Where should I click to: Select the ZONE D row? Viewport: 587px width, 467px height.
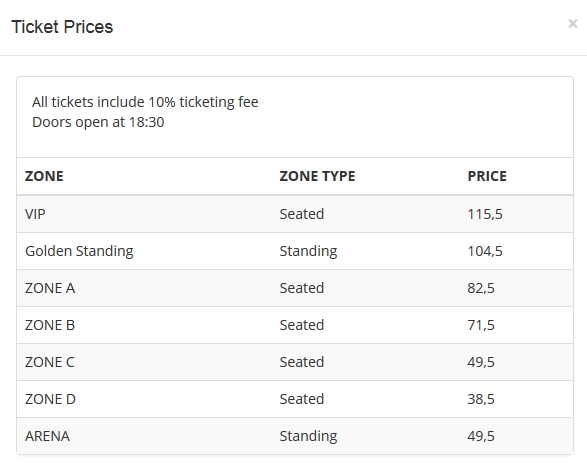click(x=295, y=399)
